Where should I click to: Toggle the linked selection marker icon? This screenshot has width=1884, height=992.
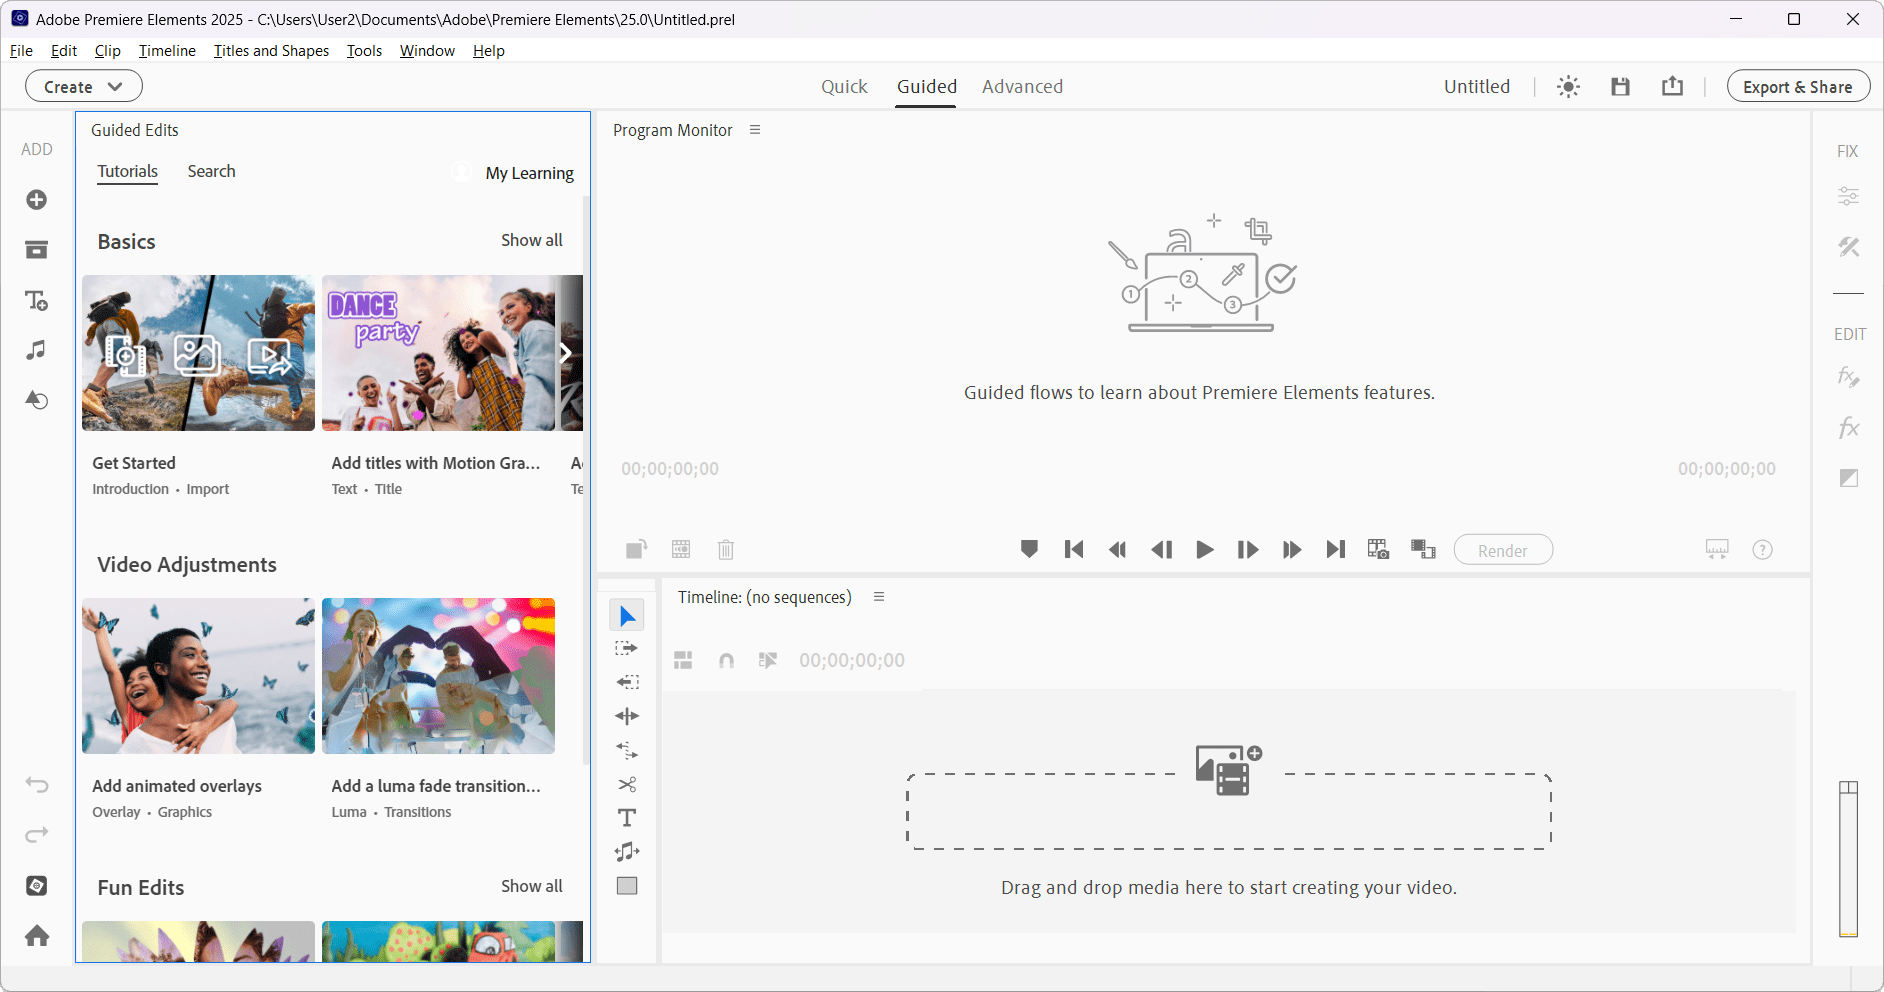tap(768, 660)
